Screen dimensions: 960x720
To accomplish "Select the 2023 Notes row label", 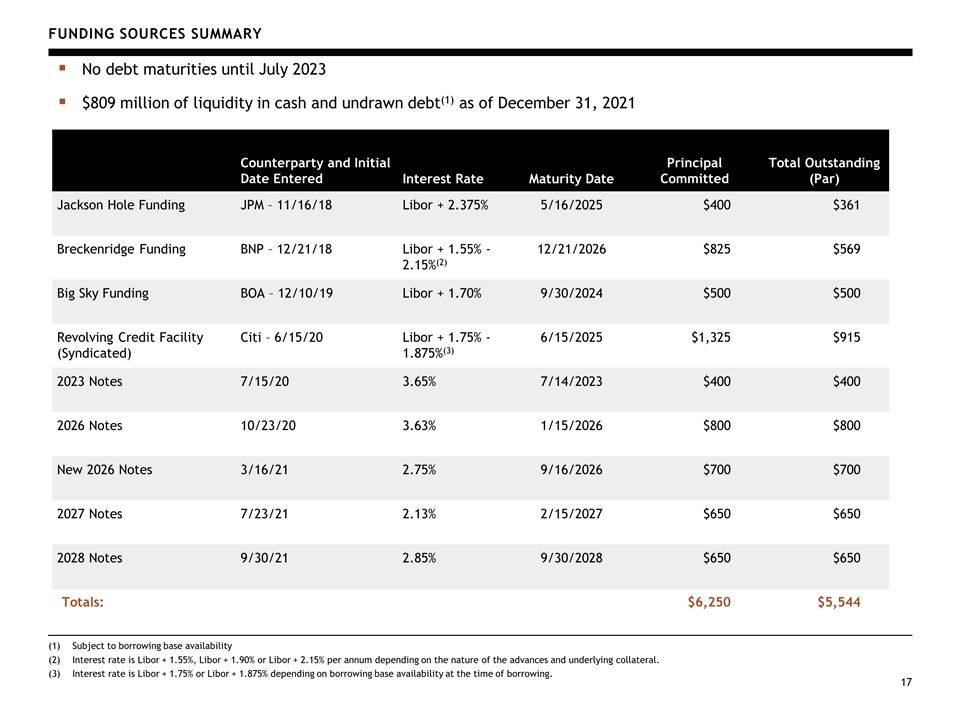I will point(89,381).
